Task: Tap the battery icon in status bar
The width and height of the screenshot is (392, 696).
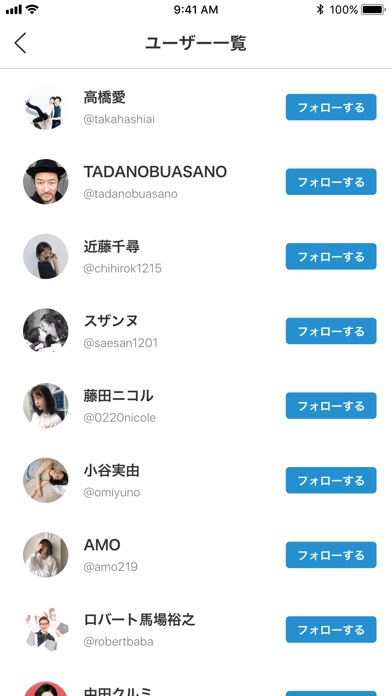Action: point(373,9)
